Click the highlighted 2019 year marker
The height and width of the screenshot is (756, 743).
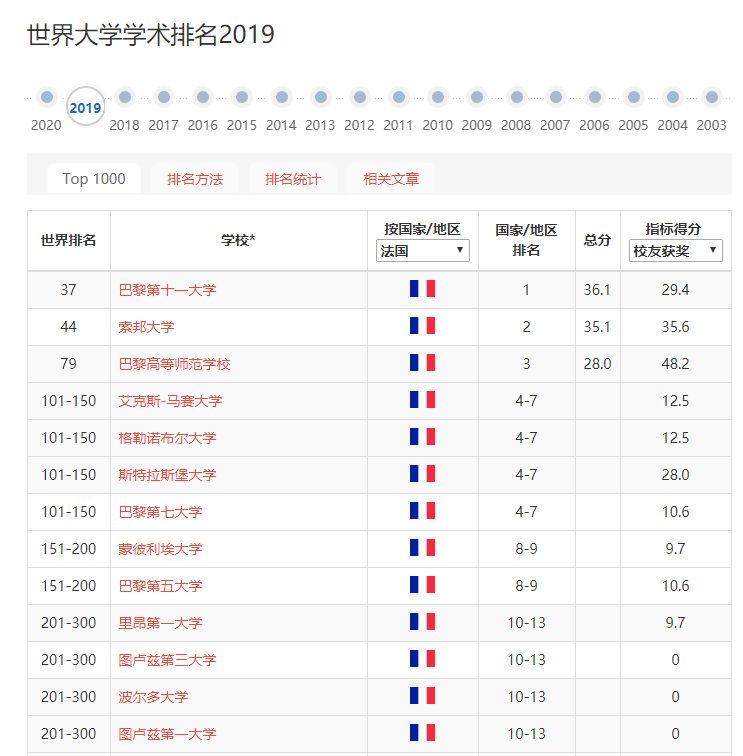click(x=85, y=106)
